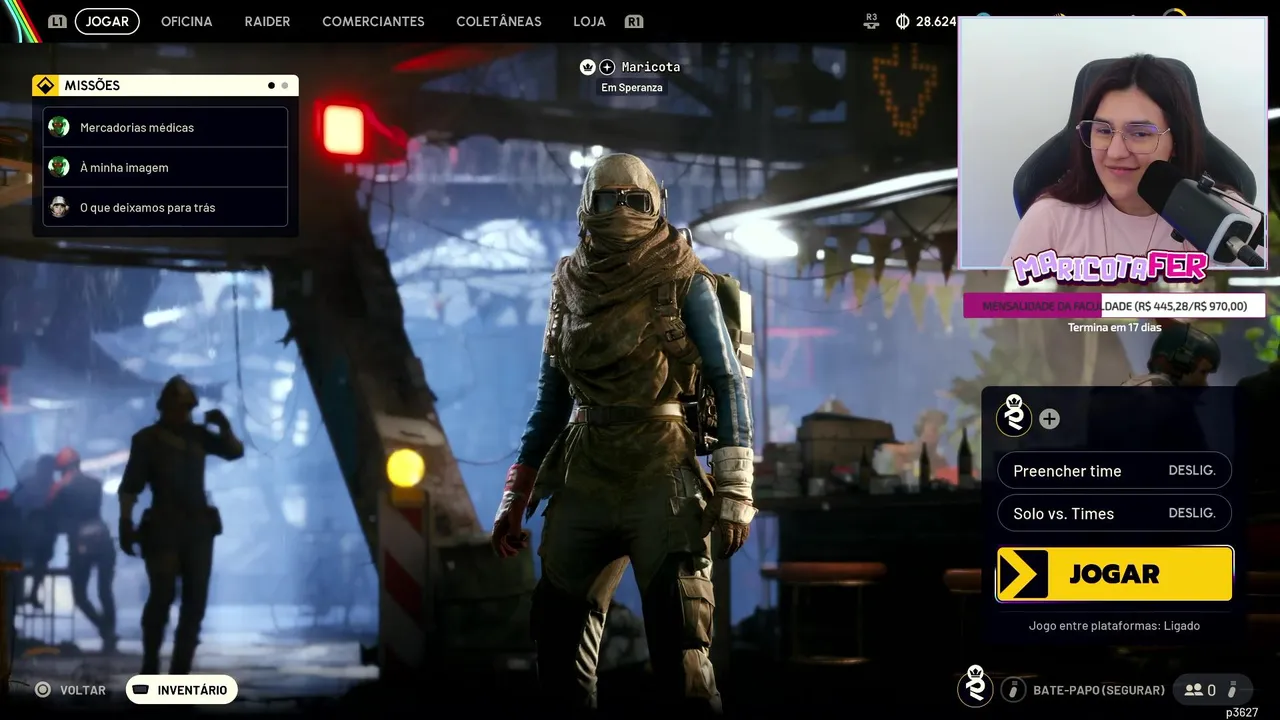The image size is (1280, 720).
Task: Click the 28.624 currency balance
Action: (x=936, y=21)
